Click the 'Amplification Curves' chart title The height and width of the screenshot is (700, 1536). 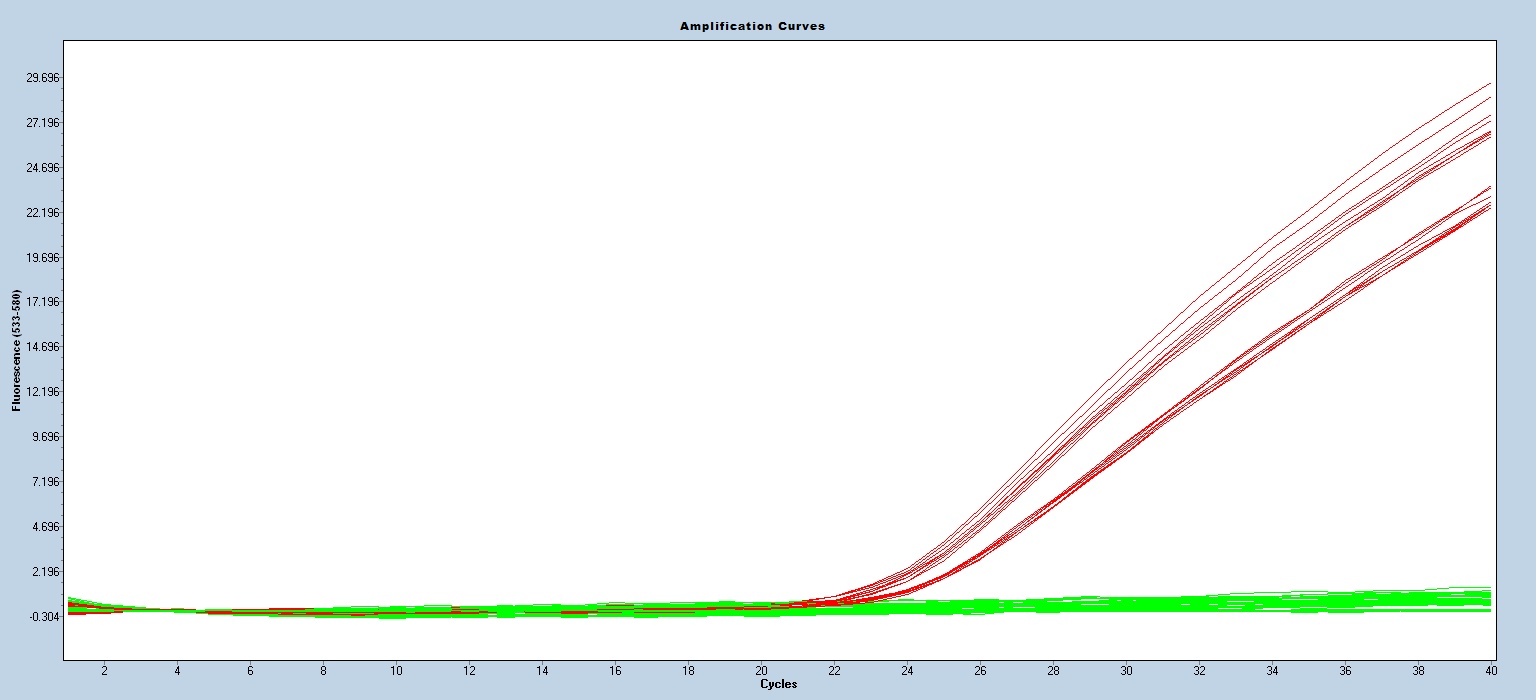pyautogui.click(x=752, y=26)
